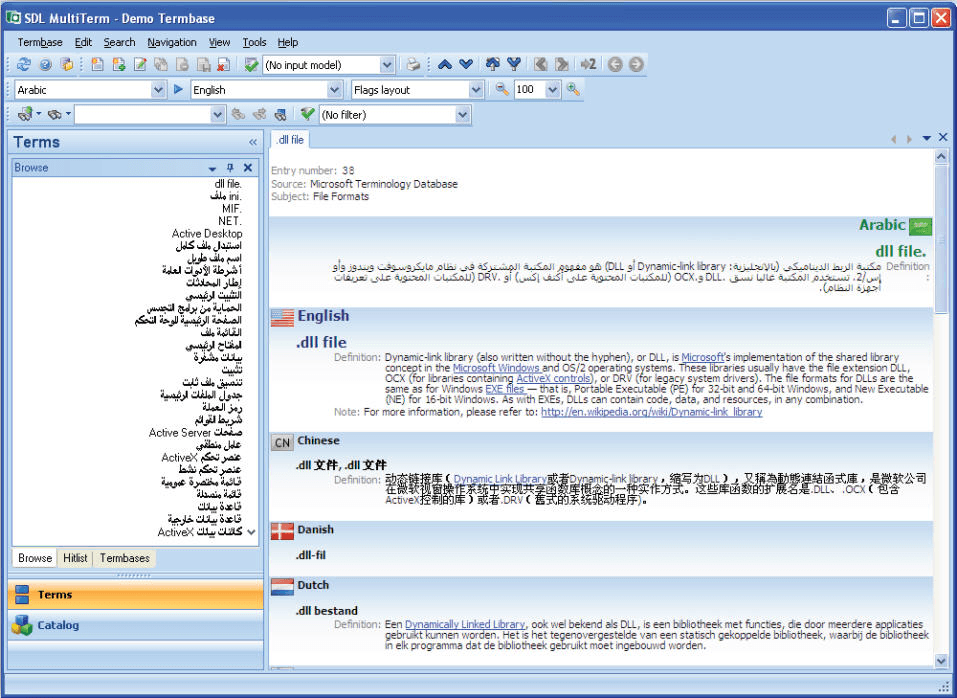Follow the Microsoft Windows hyperlink
This screenshot has width=957, height=698.
496,368
